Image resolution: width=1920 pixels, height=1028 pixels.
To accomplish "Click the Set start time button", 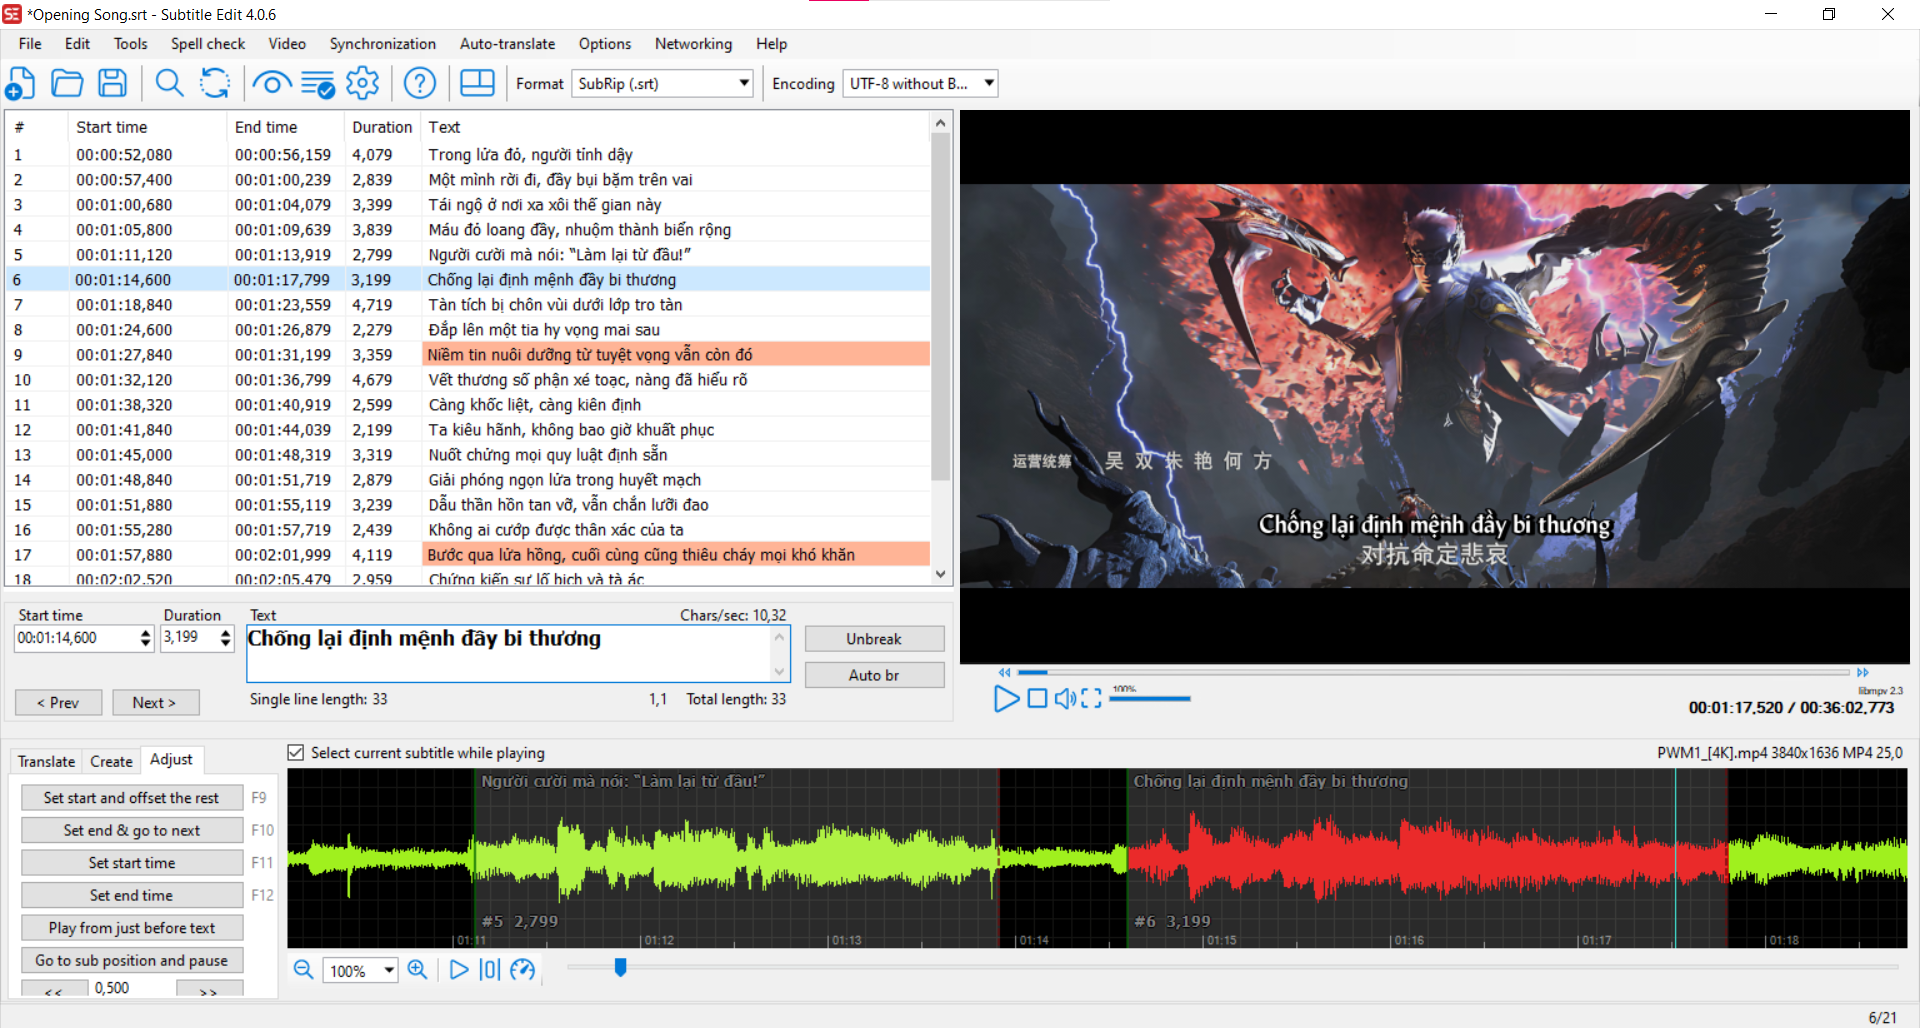I will tap(131, 862).
